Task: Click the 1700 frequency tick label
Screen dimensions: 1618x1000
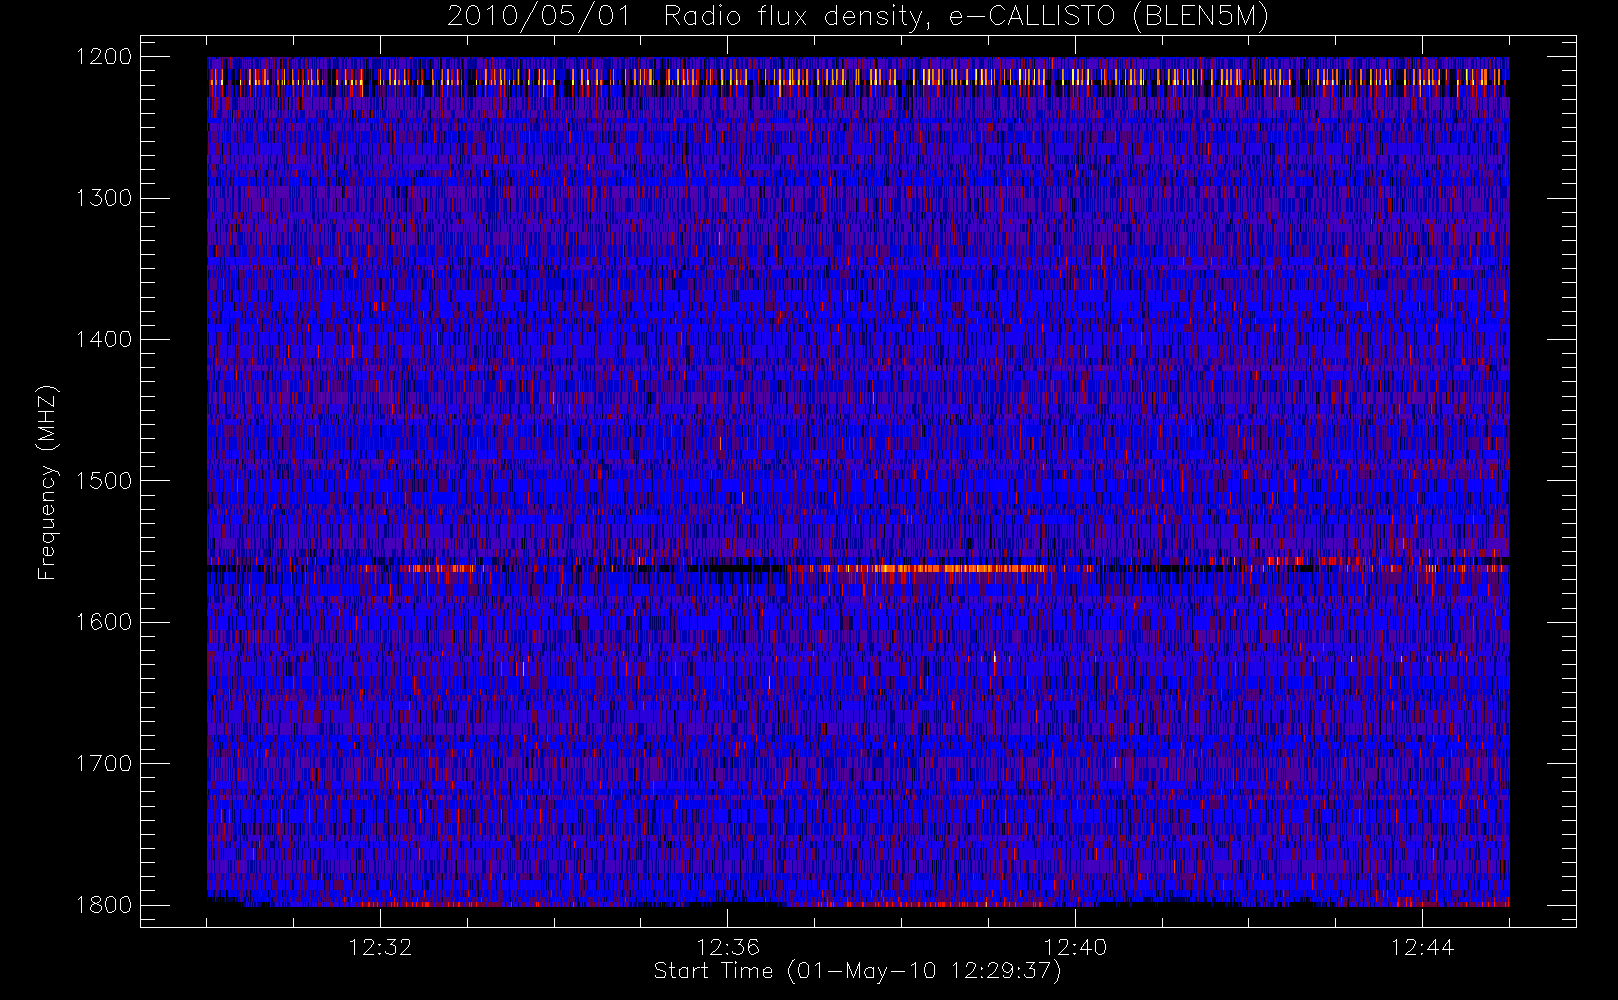Action: point(104,764)
